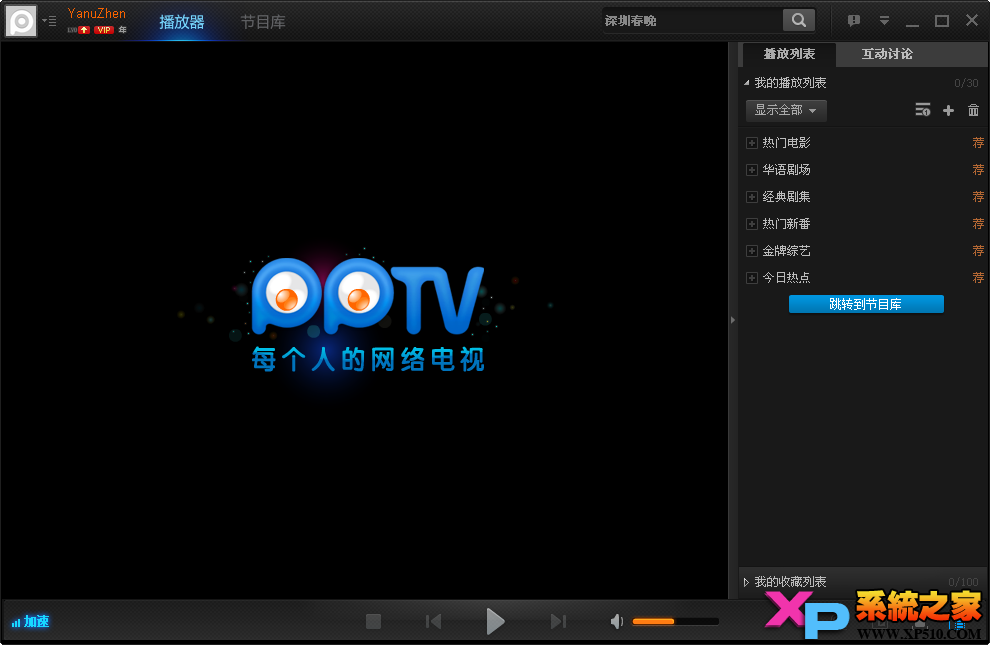Open the PPTV main menu logo

(x=21, y=21)
